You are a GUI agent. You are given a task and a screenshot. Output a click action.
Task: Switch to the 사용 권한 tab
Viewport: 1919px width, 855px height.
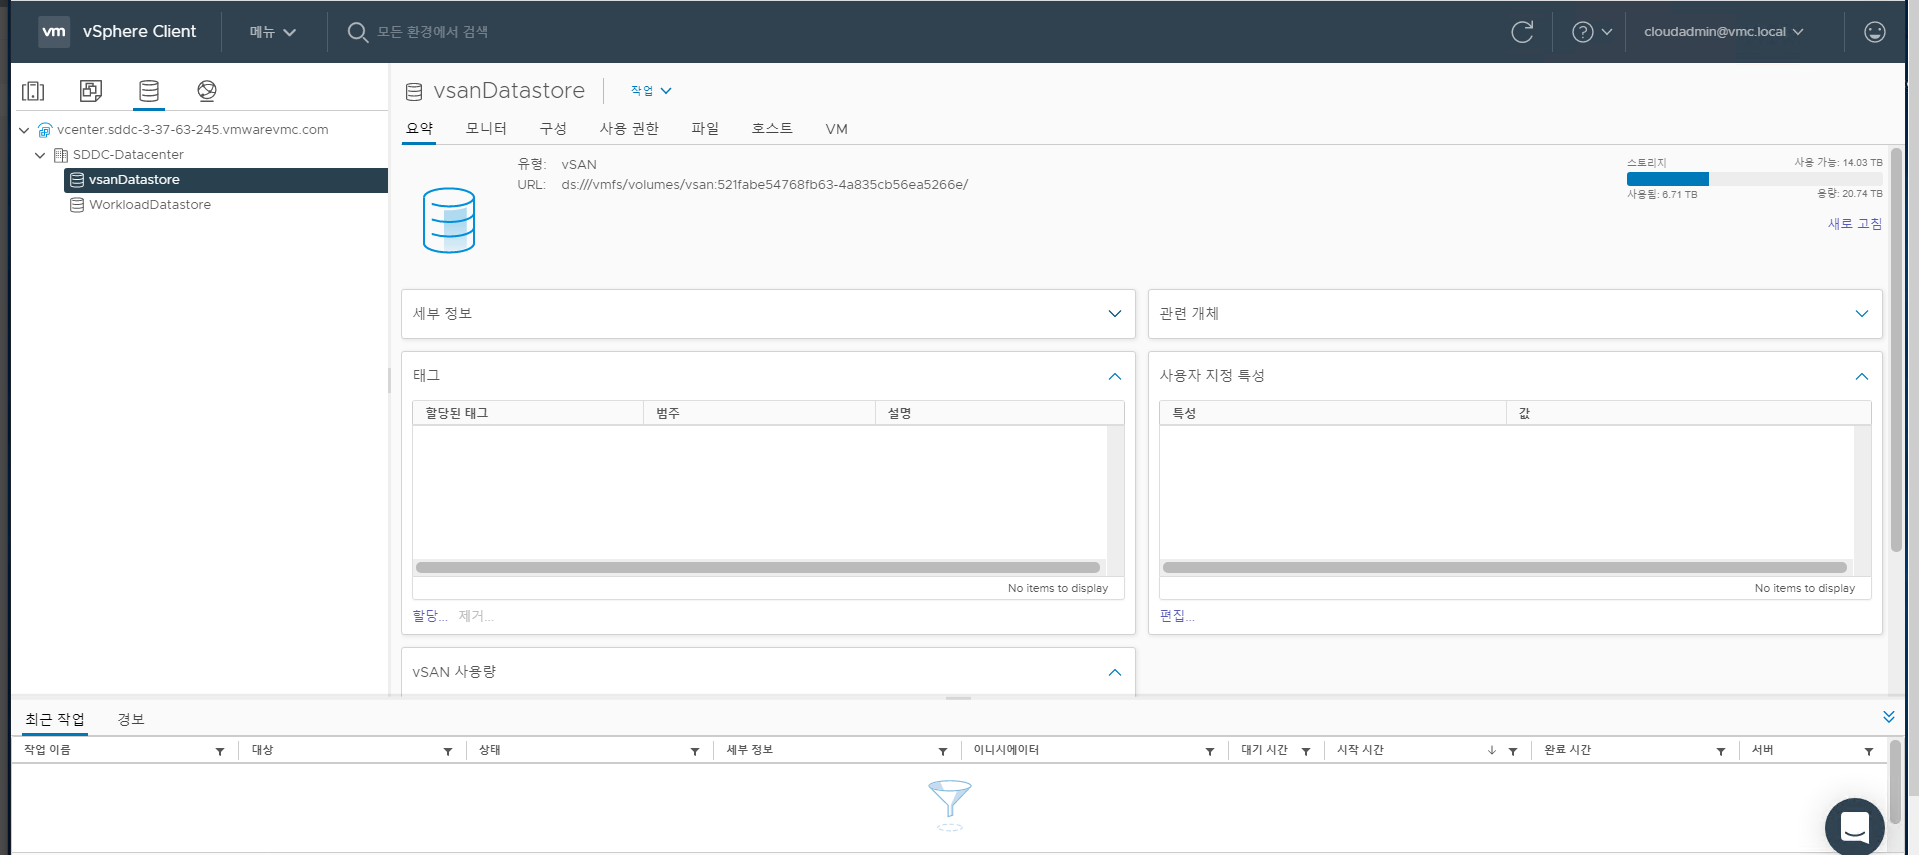(629, 129)
